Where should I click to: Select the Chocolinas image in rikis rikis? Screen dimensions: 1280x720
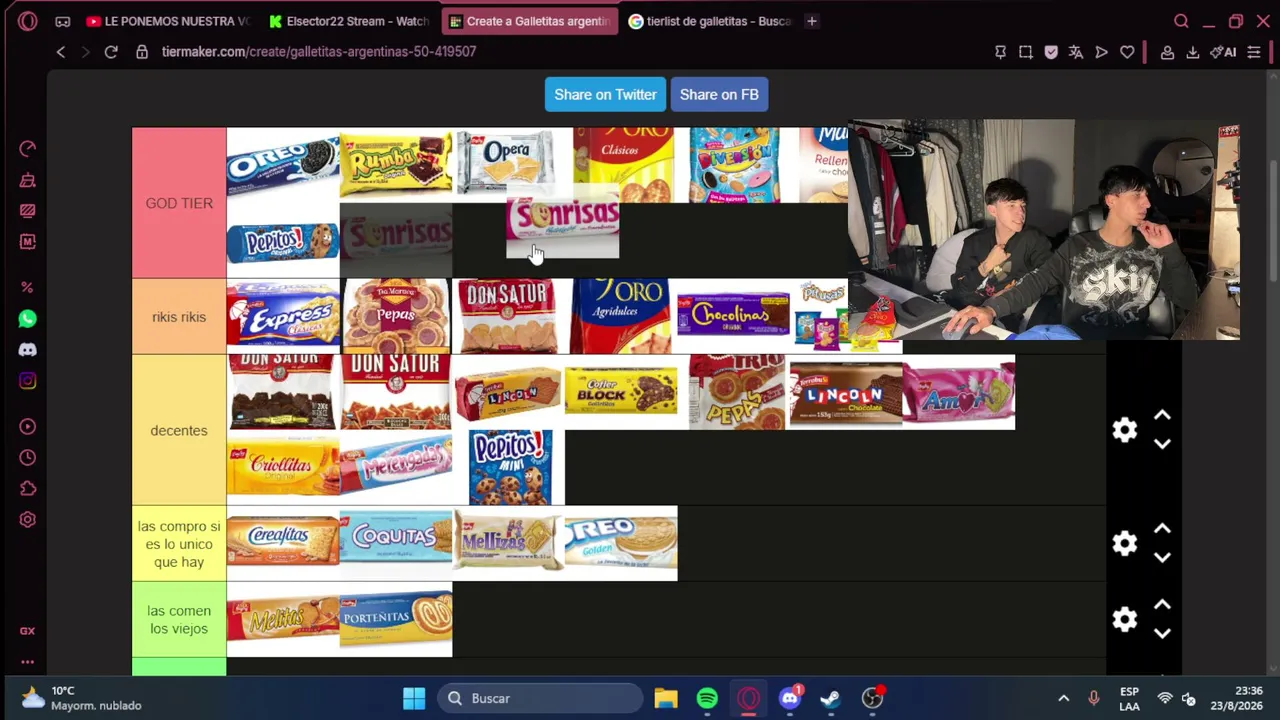tap(733, 316)
